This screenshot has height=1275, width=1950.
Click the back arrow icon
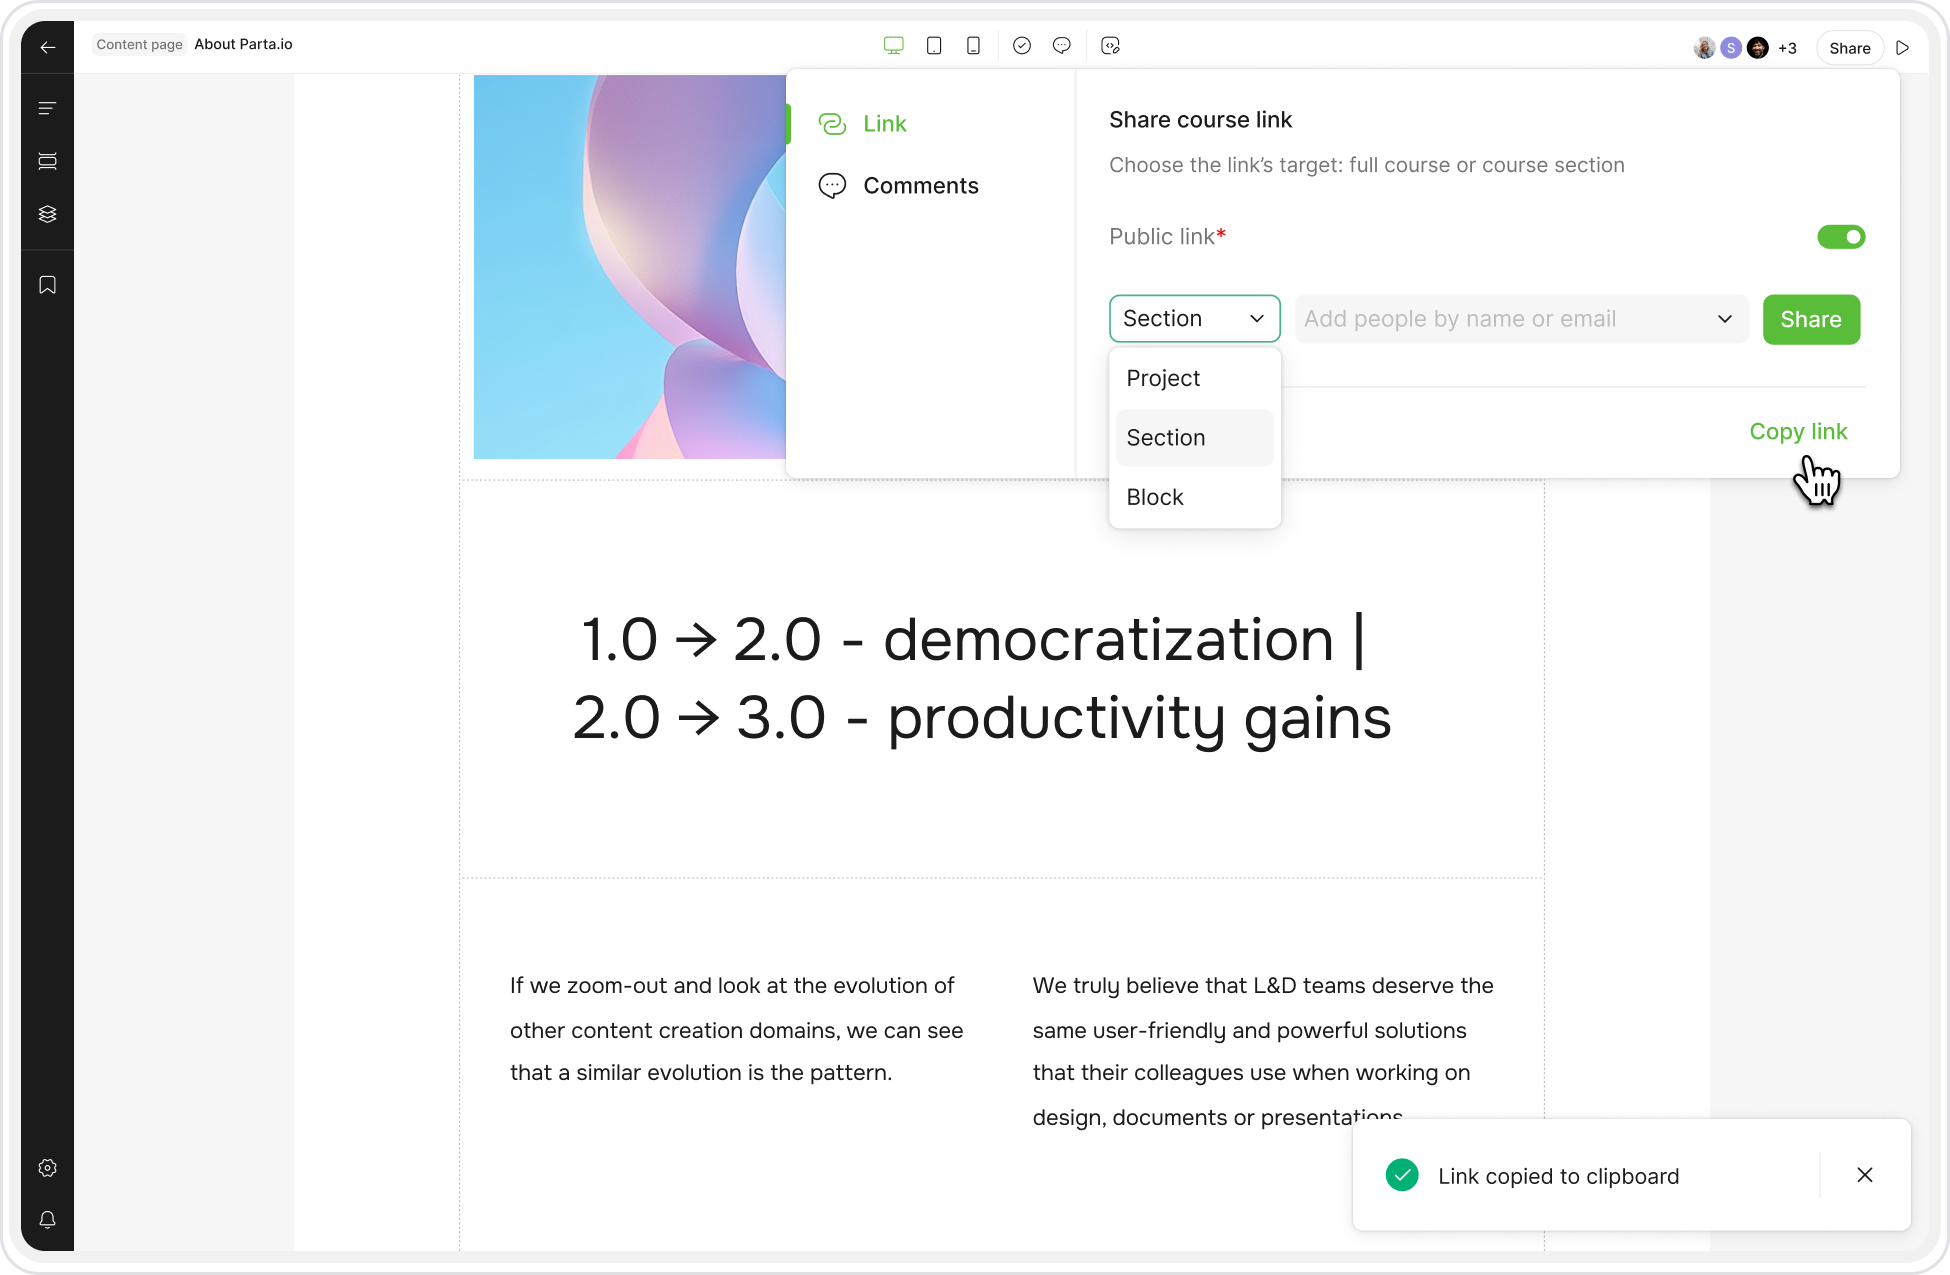47,47
